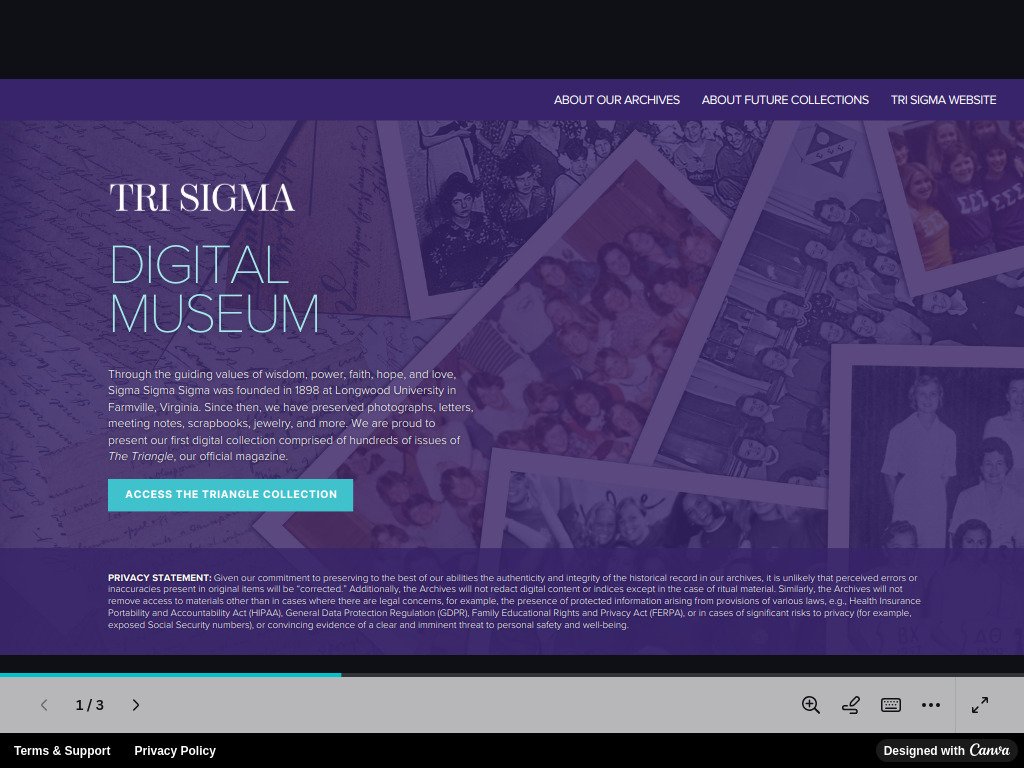Show keyboard shortcuts via the keyboard icon
This screenshot has height=768, width=1024.
point(890,705)
